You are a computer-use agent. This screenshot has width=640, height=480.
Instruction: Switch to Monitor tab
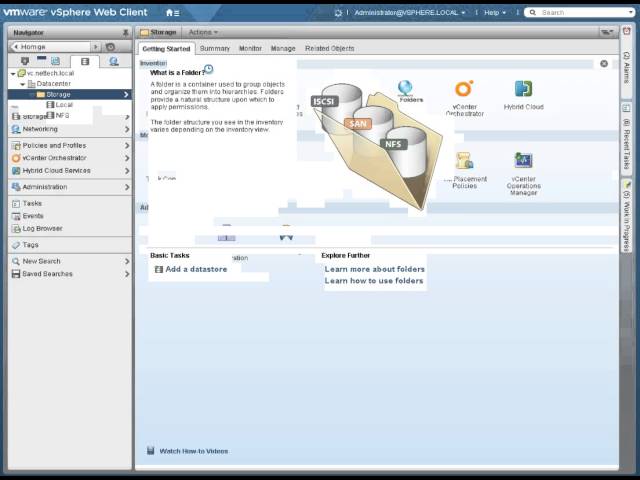250,49
